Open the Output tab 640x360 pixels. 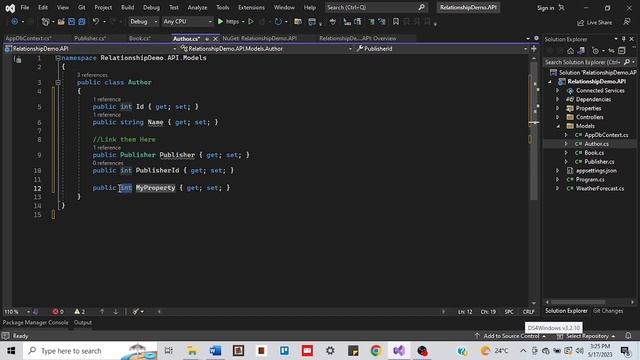(x=82, y=322)
